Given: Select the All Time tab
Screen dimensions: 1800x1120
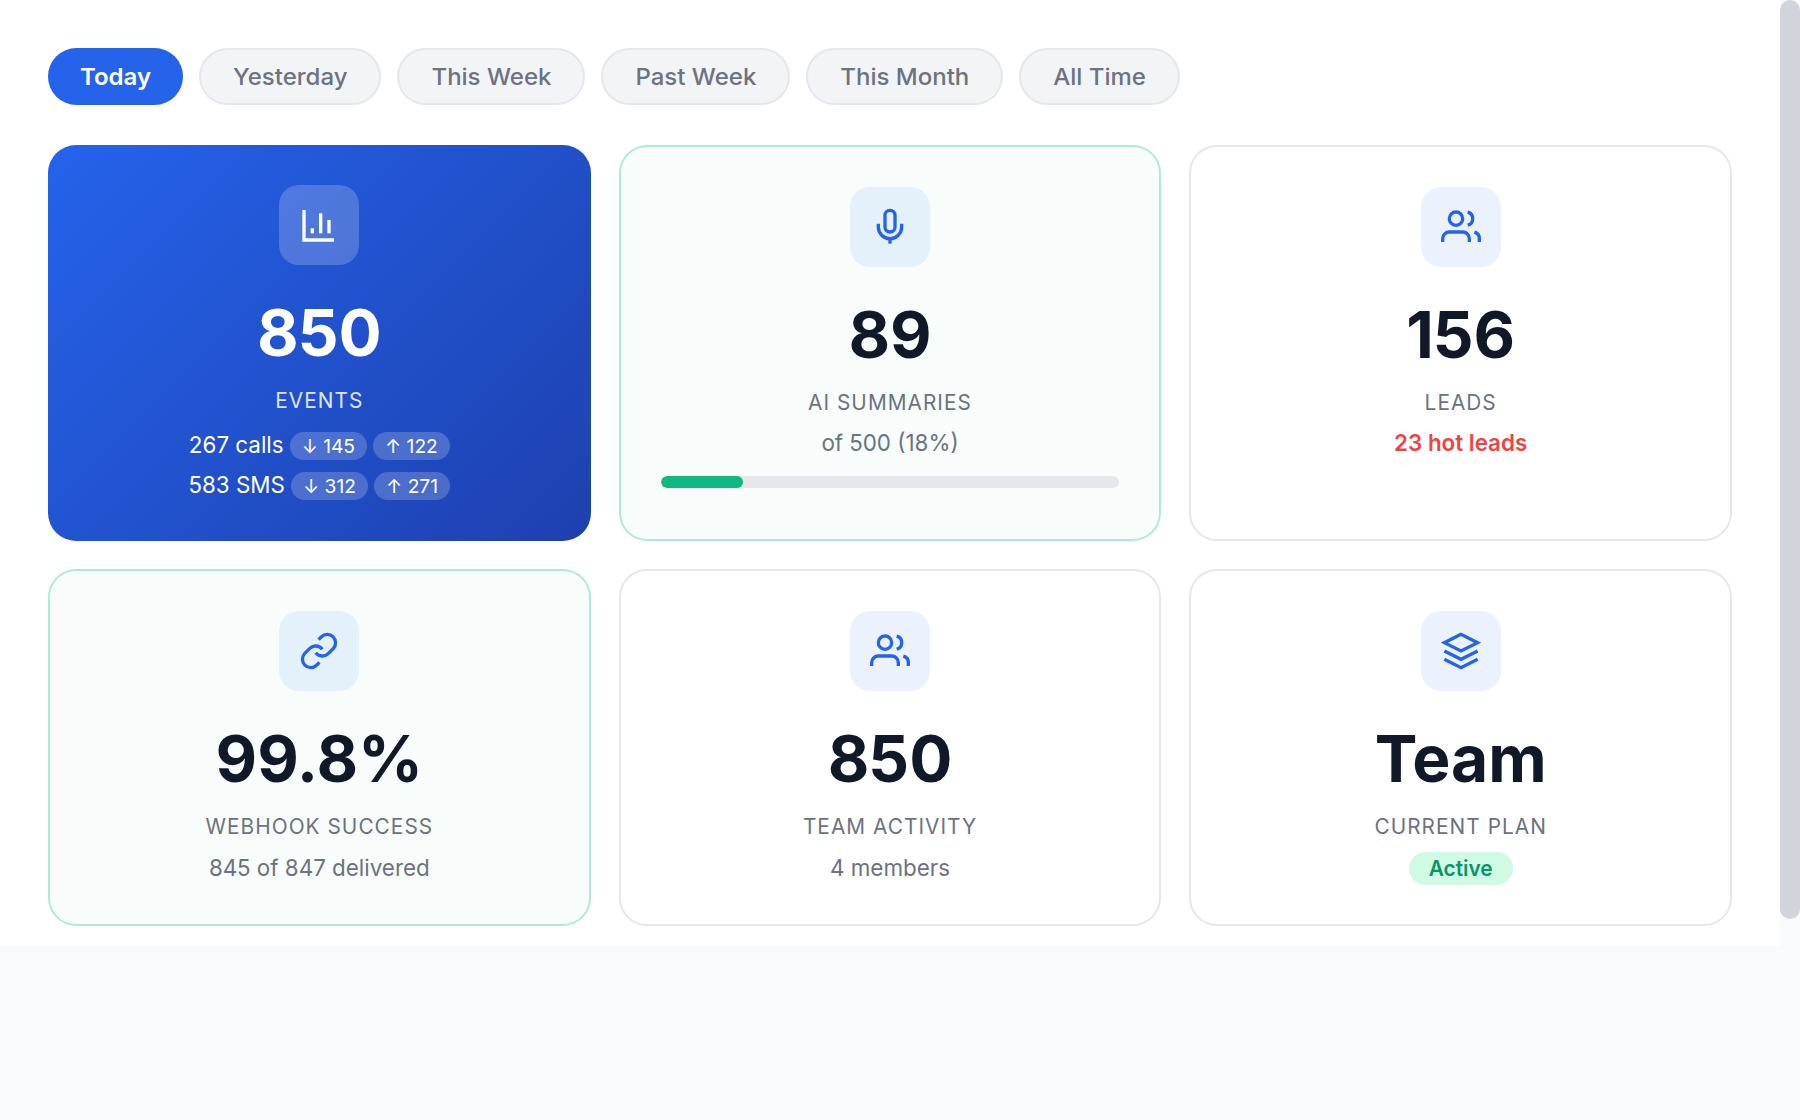Looking at the screenshot, I should pyautogui.click(x=1098, y=76).
